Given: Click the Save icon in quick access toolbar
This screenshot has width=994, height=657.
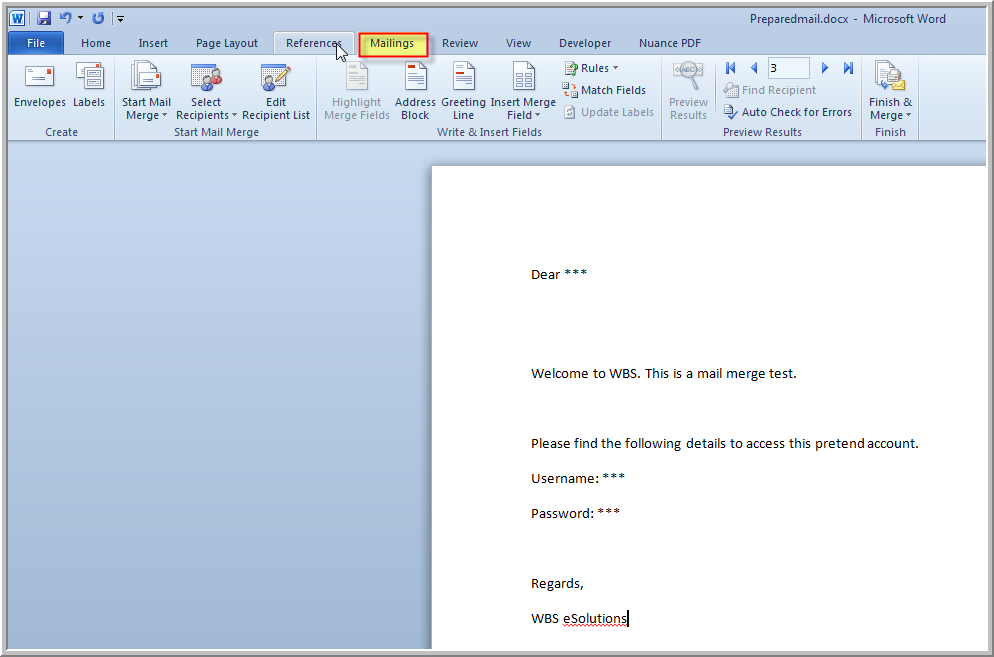Looking at the screenshot, I should [x=44, y=18].
